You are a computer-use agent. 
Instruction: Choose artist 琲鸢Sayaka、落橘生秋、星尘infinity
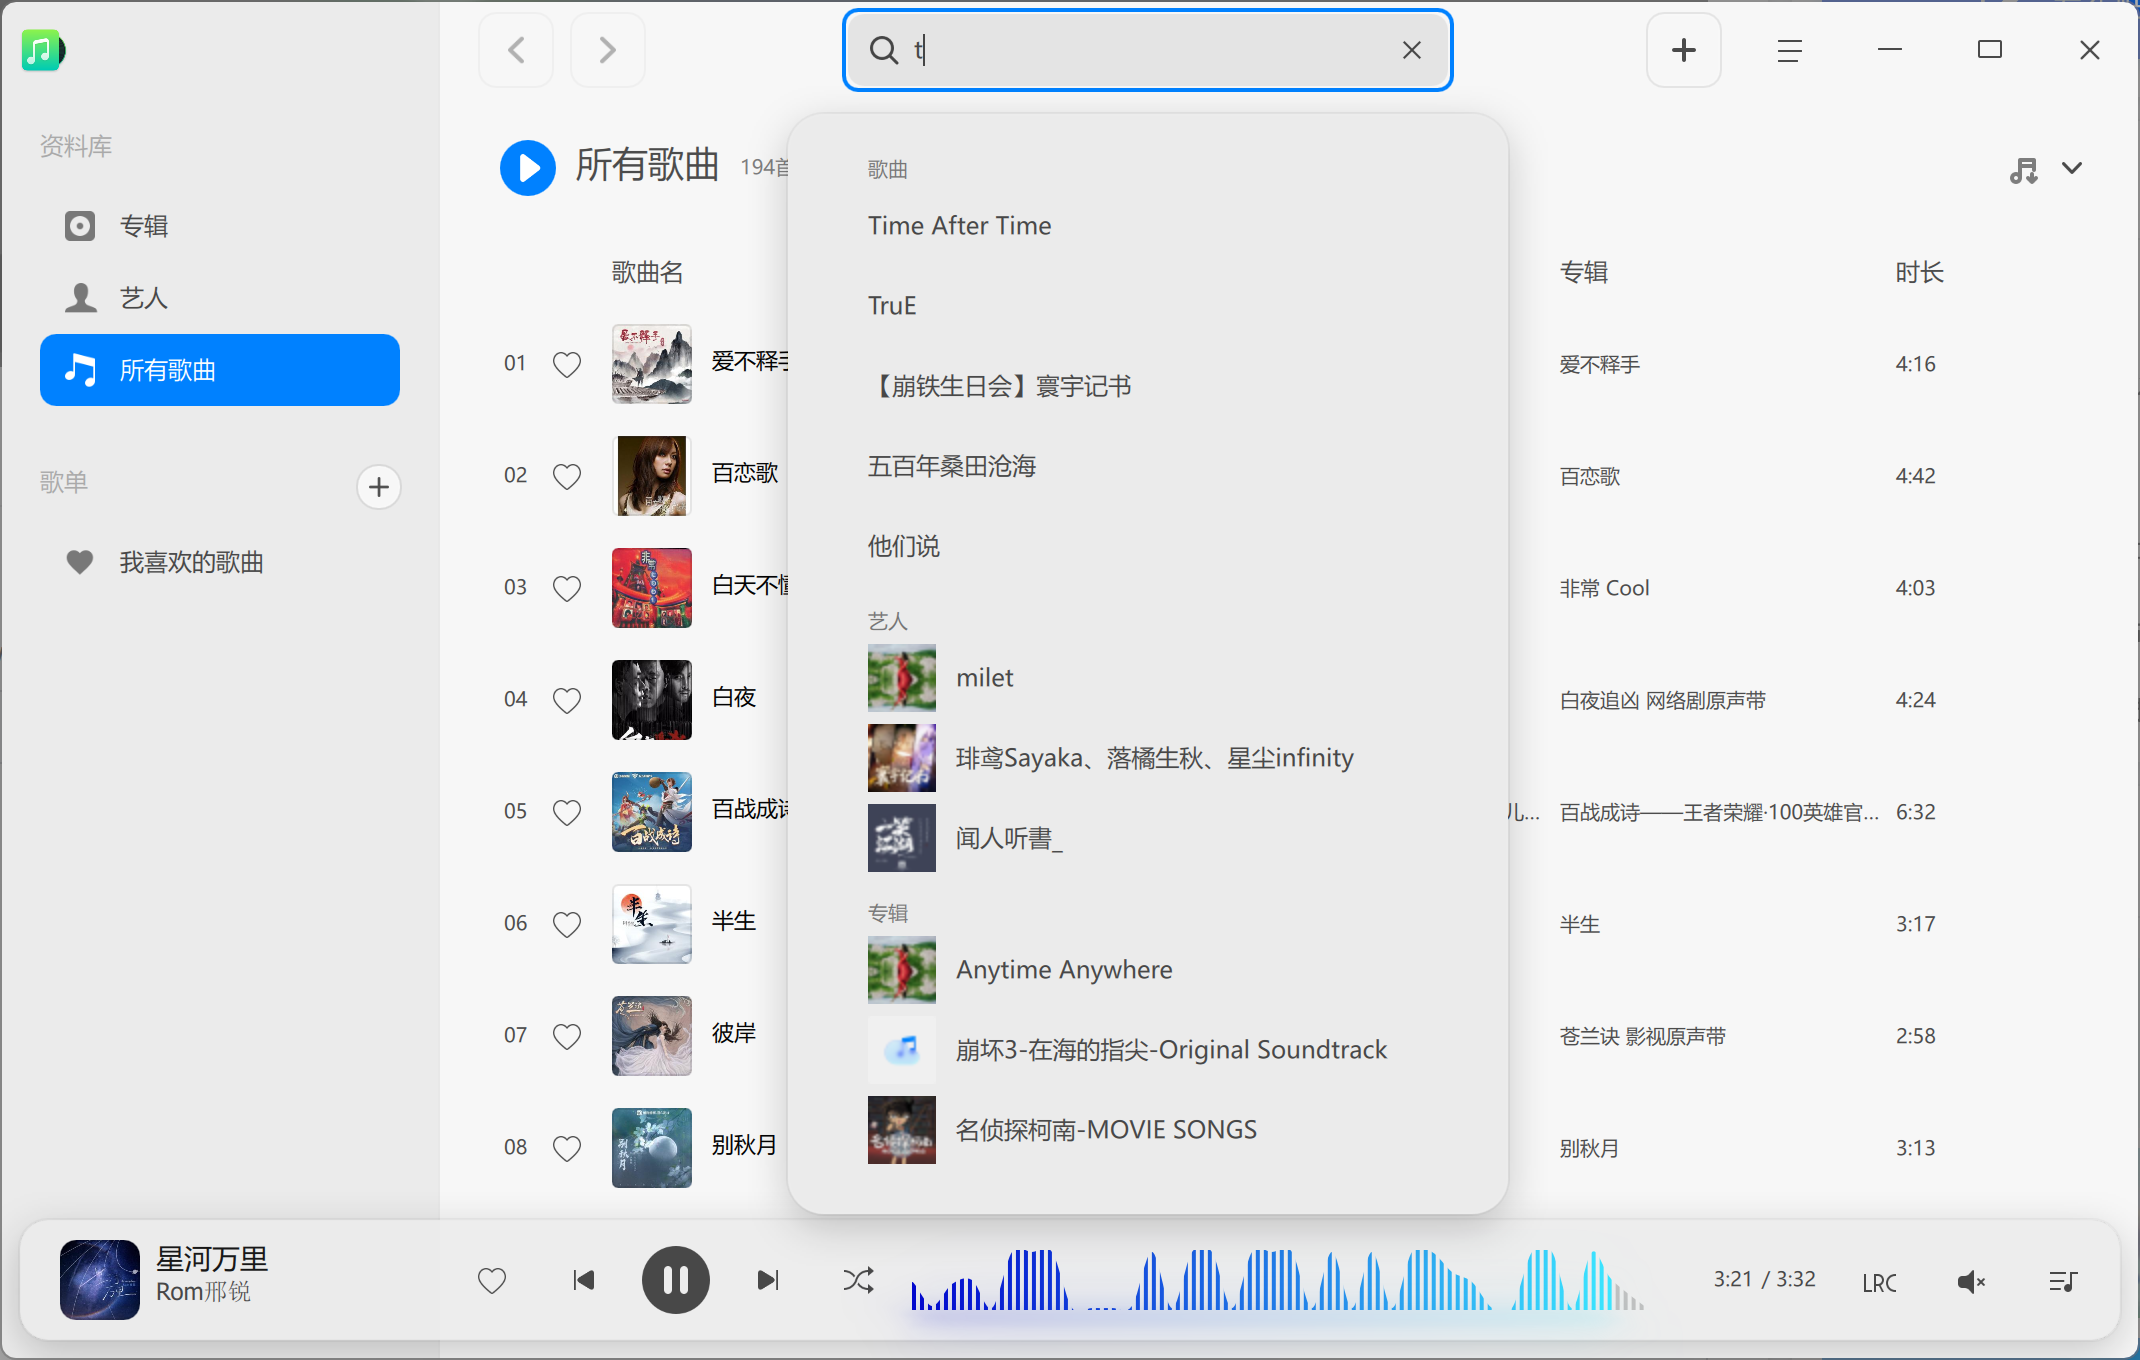coord(1148,758)
